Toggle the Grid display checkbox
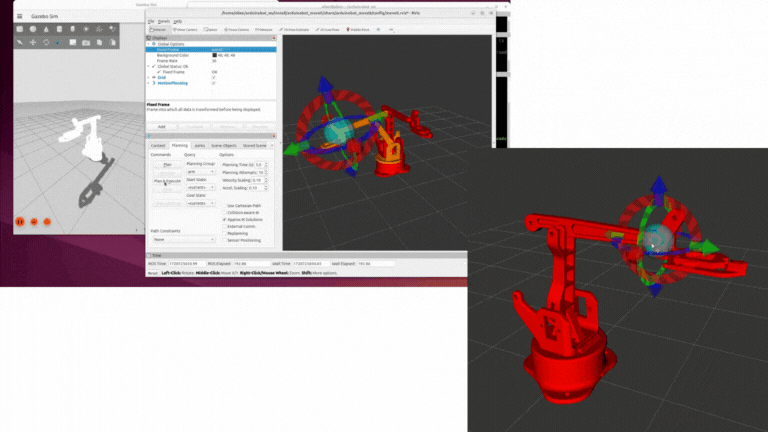 click(214, 77)
